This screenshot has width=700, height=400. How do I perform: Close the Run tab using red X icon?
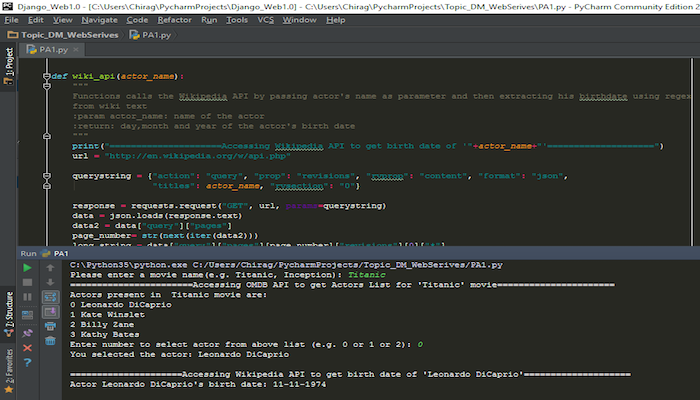point(27,348)
